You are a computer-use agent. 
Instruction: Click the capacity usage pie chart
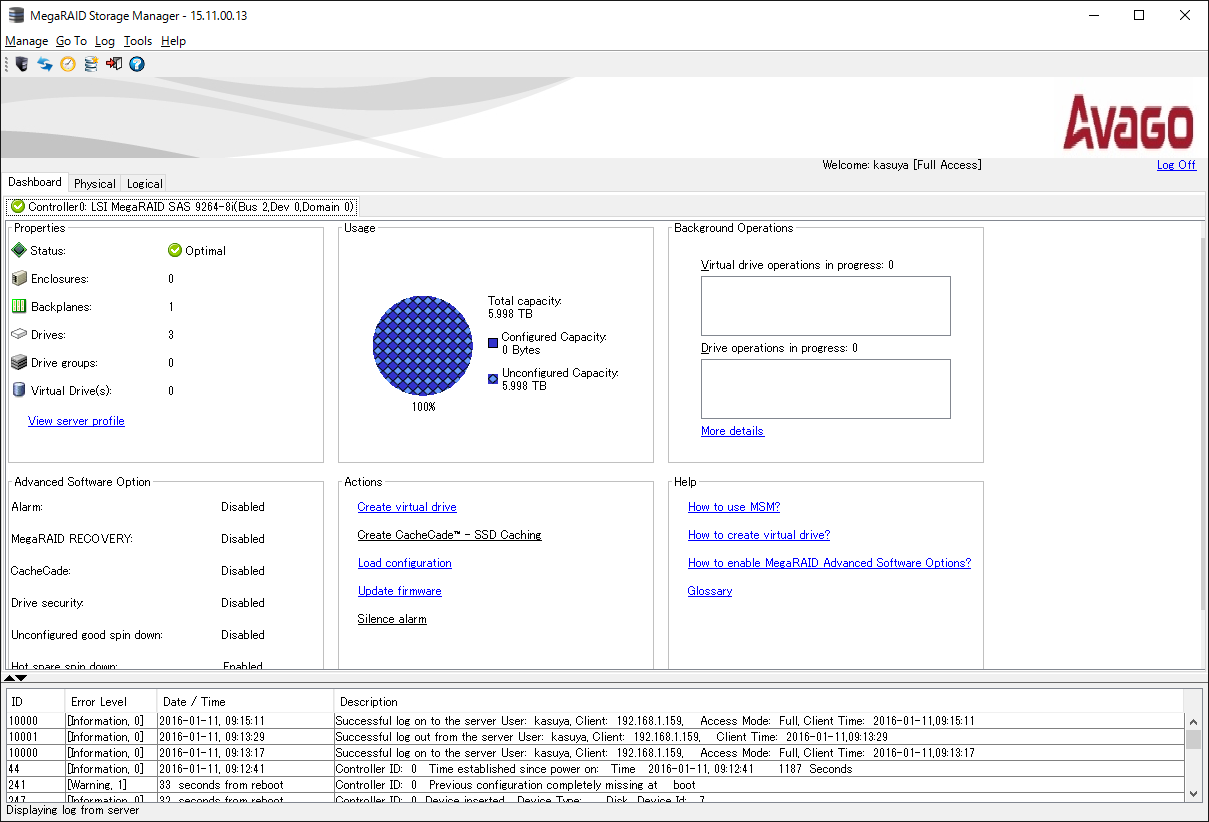click(423, 346)
